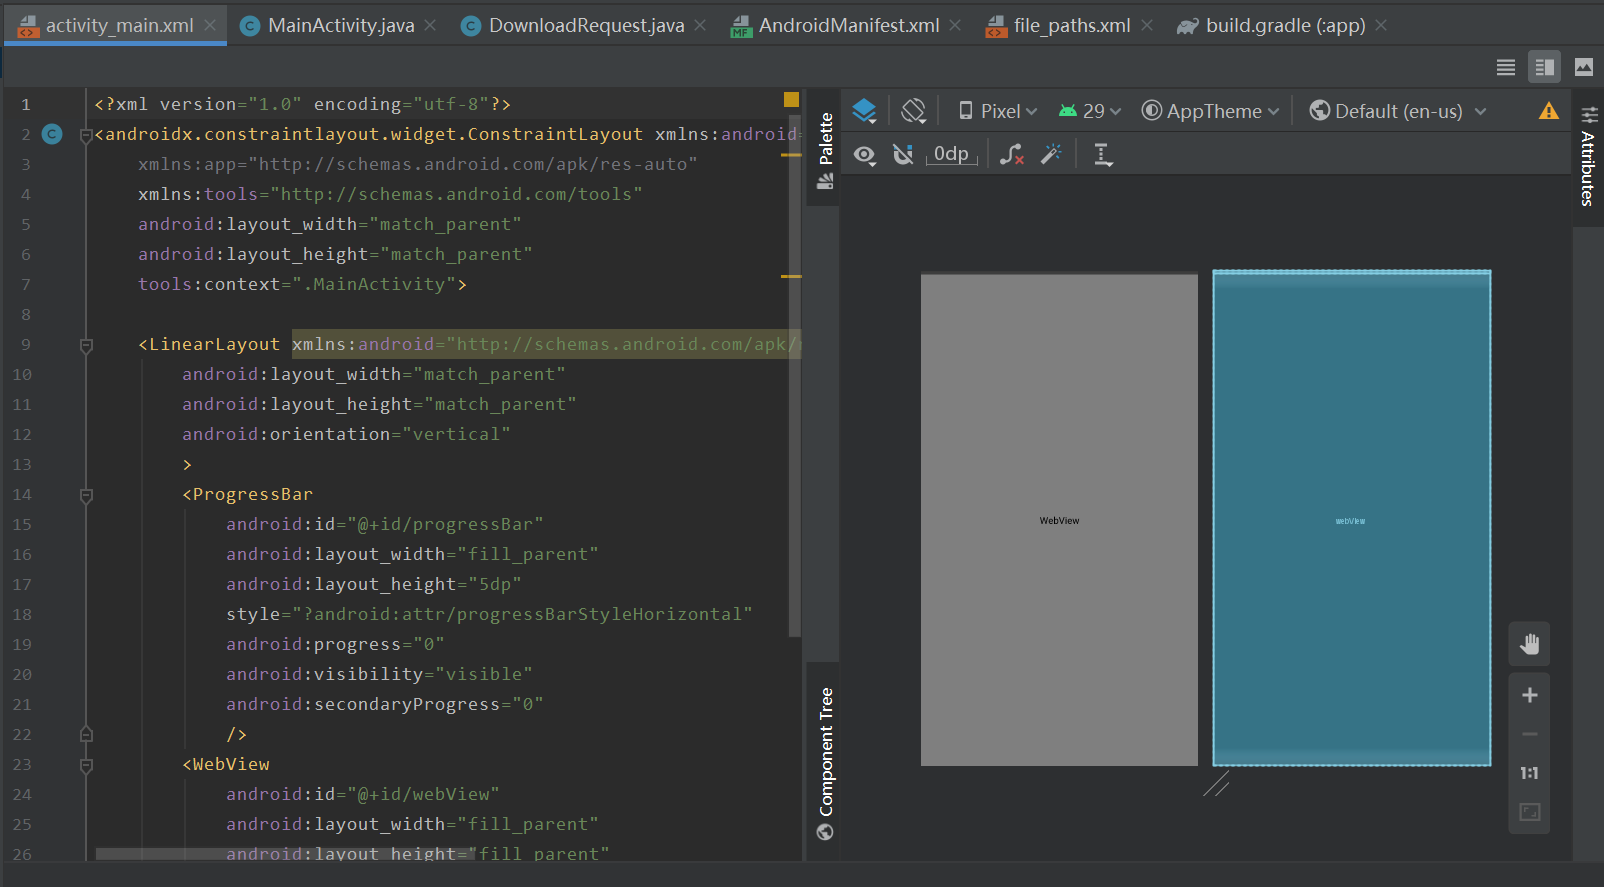Click the android:layout_height="5dp" line

pos(374,584)
